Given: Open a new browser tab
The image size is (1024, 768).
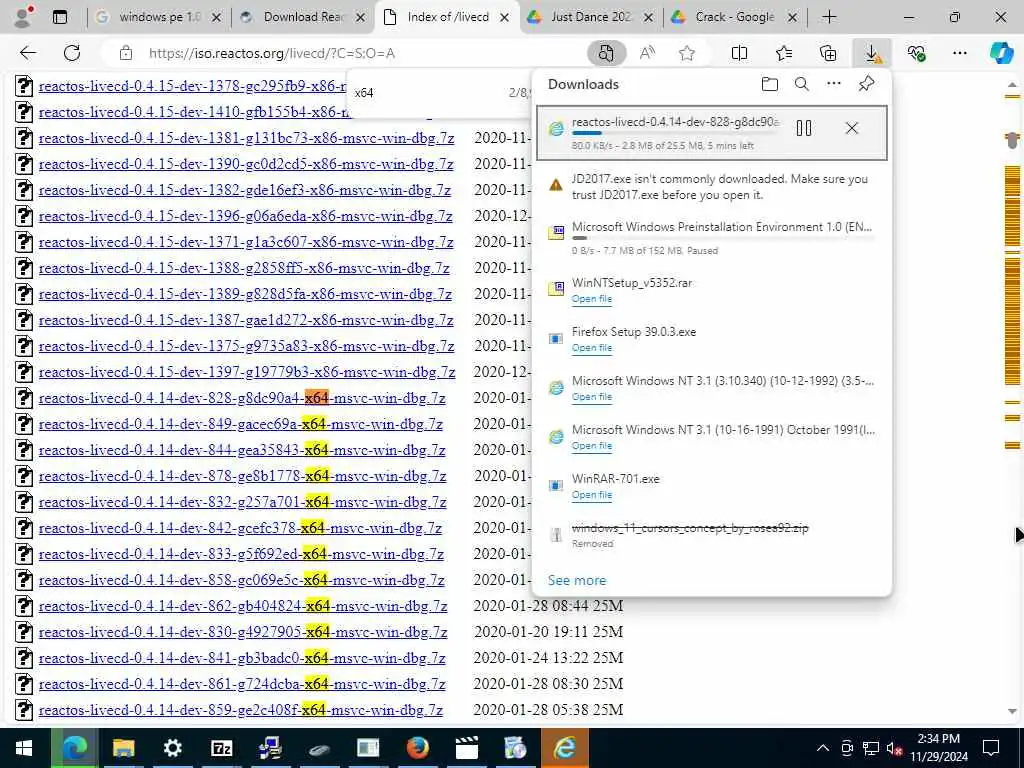Looking at the screenshot, I should (829, 17).
